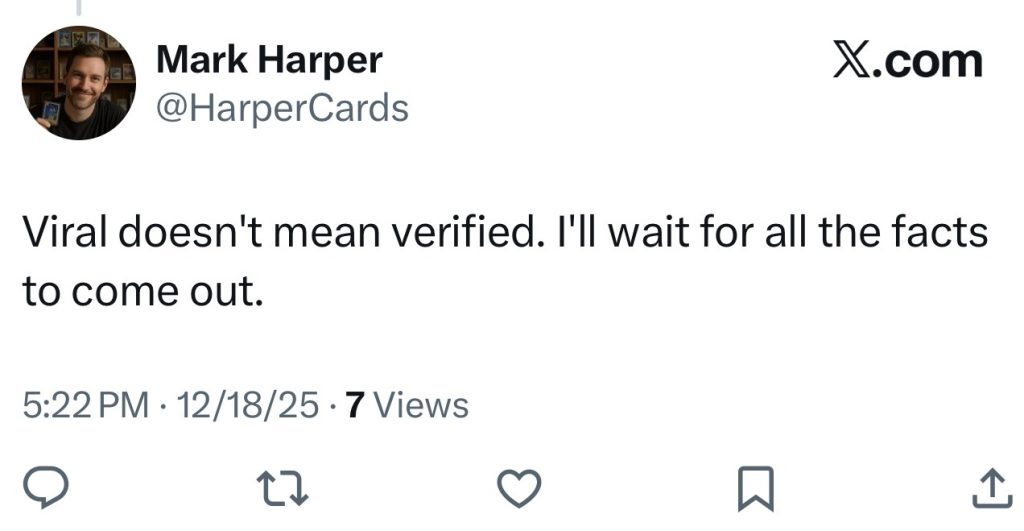Click the reply speech bubble icon
Viewport: 1024px width, 531px height.
[44, 487]
